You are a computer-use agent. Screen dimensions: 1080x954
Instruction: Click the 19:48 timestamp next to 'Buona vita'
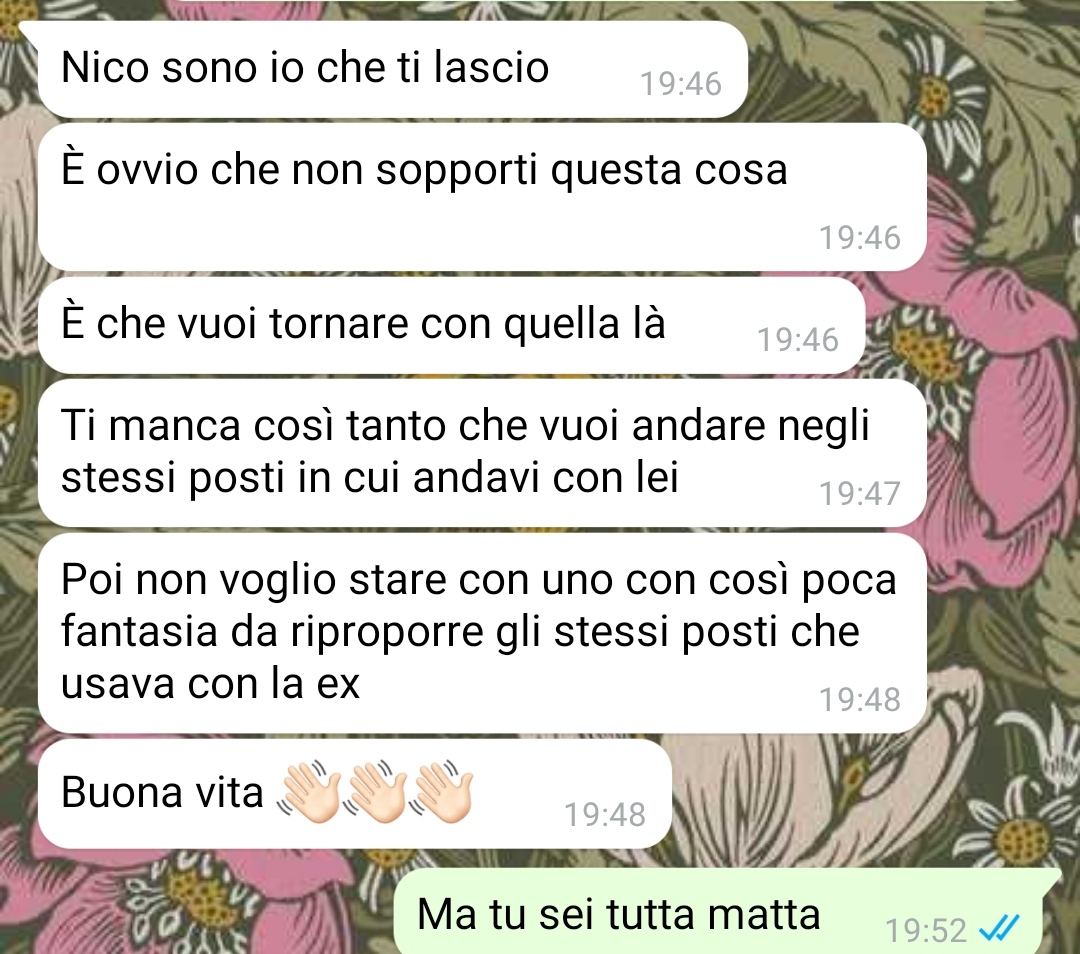tap(605, 815)
